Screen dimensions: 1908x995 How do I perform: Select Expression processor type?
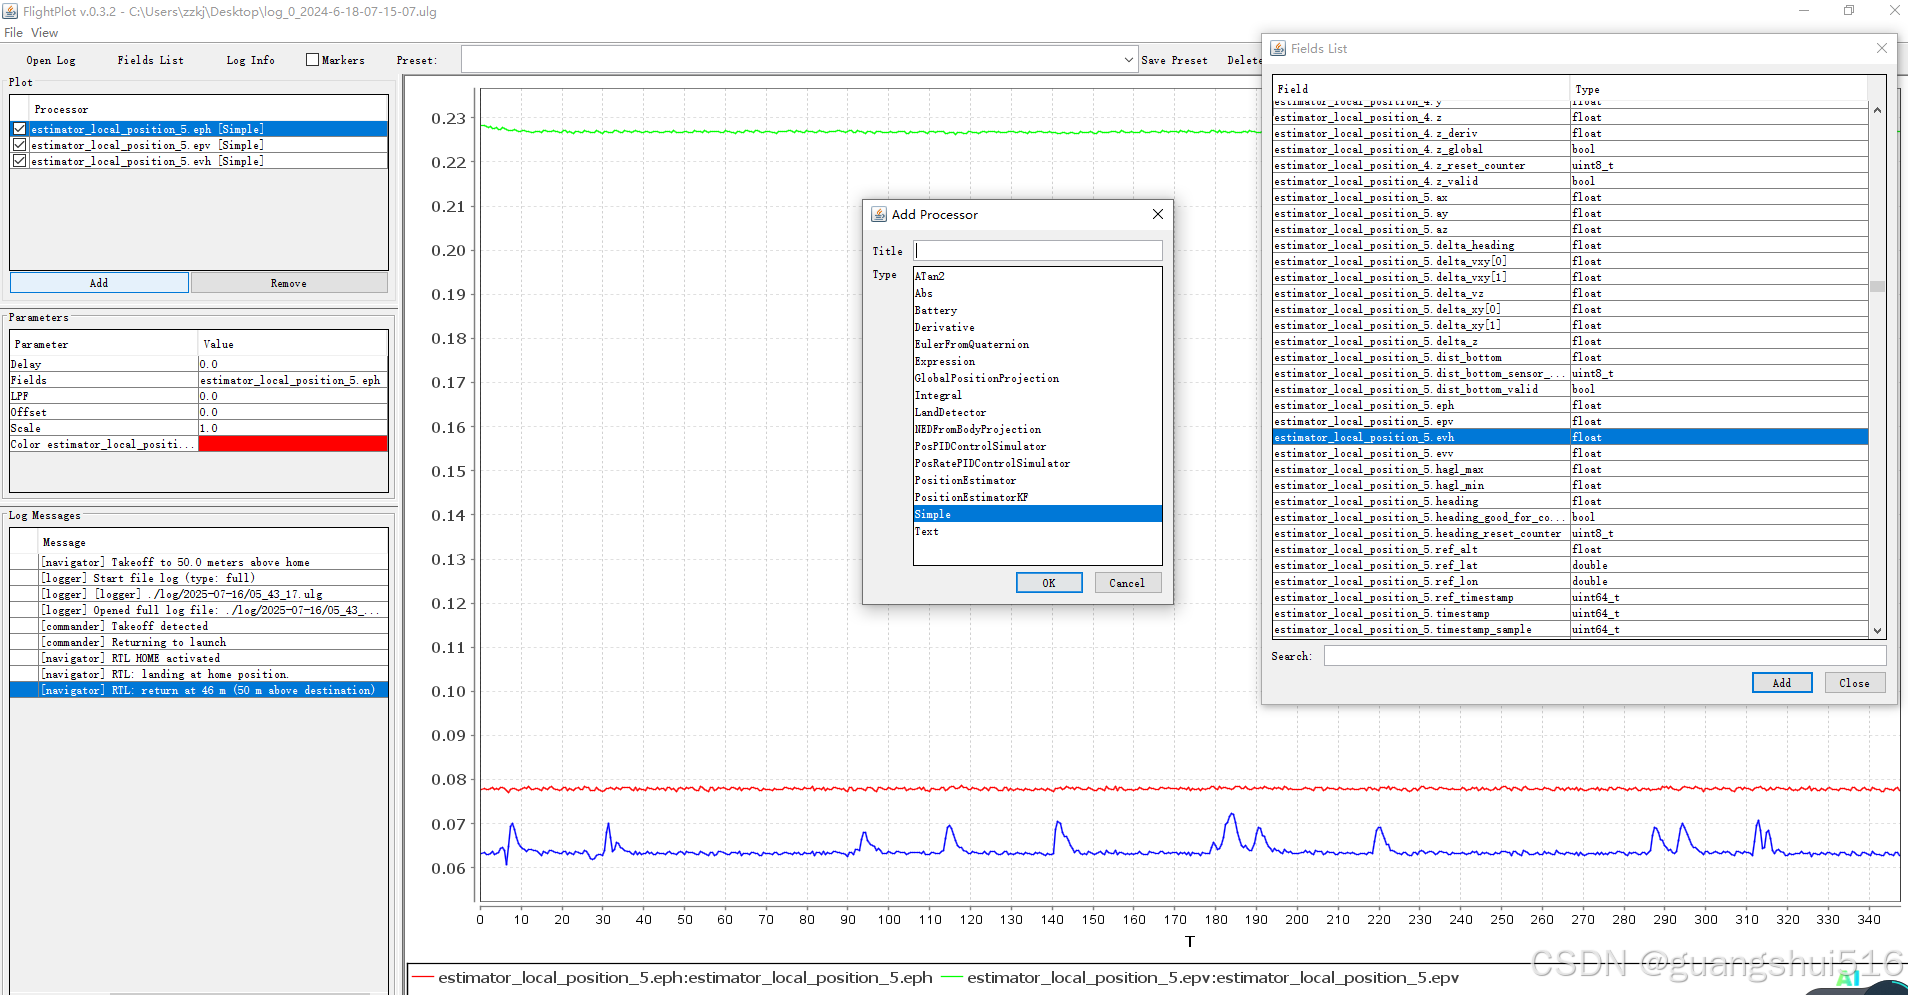click(1037, 361)
